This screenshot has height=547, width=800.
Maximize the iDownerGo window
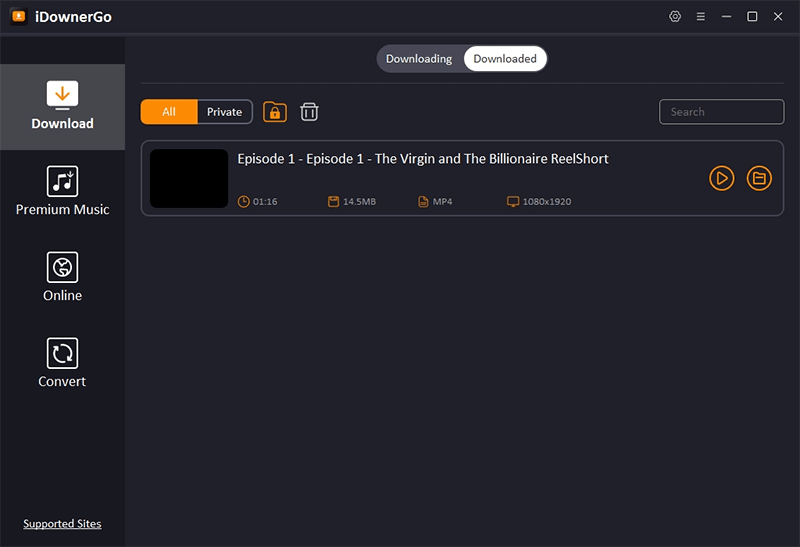tap(752, 16)
